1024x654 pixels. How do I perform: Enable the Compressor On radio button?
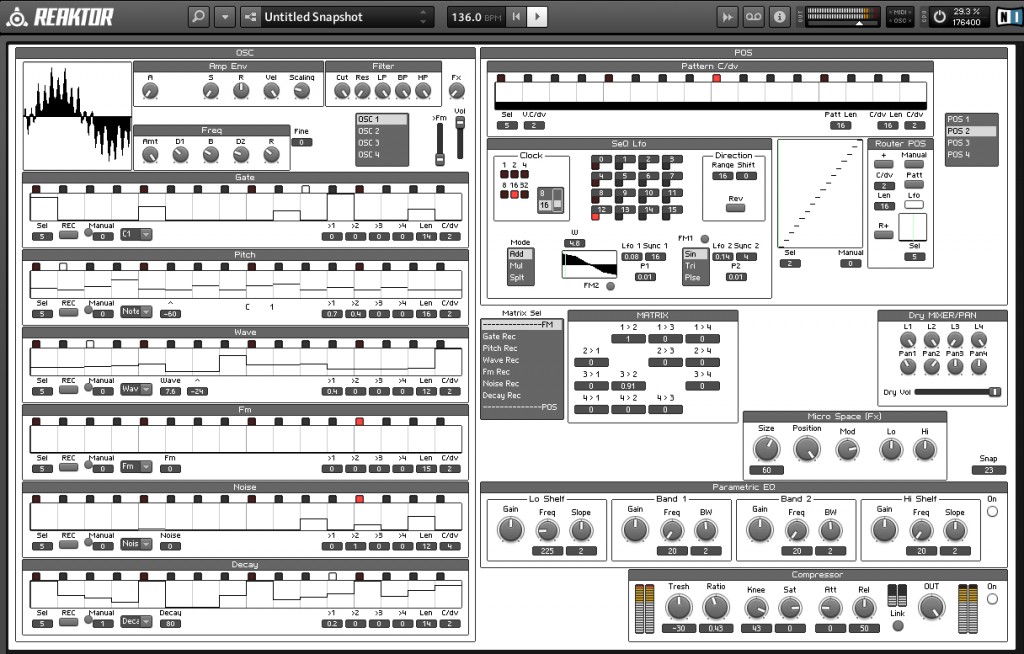[x=992, y=599]
